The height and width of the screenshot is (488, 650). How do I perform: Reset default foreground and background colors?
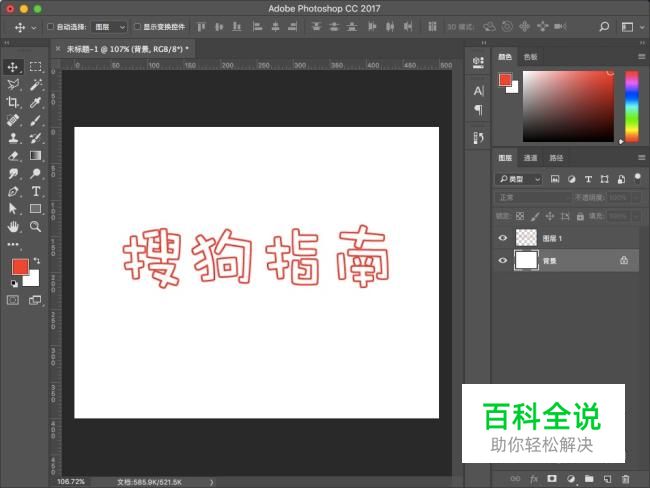[x=15, y=284]
